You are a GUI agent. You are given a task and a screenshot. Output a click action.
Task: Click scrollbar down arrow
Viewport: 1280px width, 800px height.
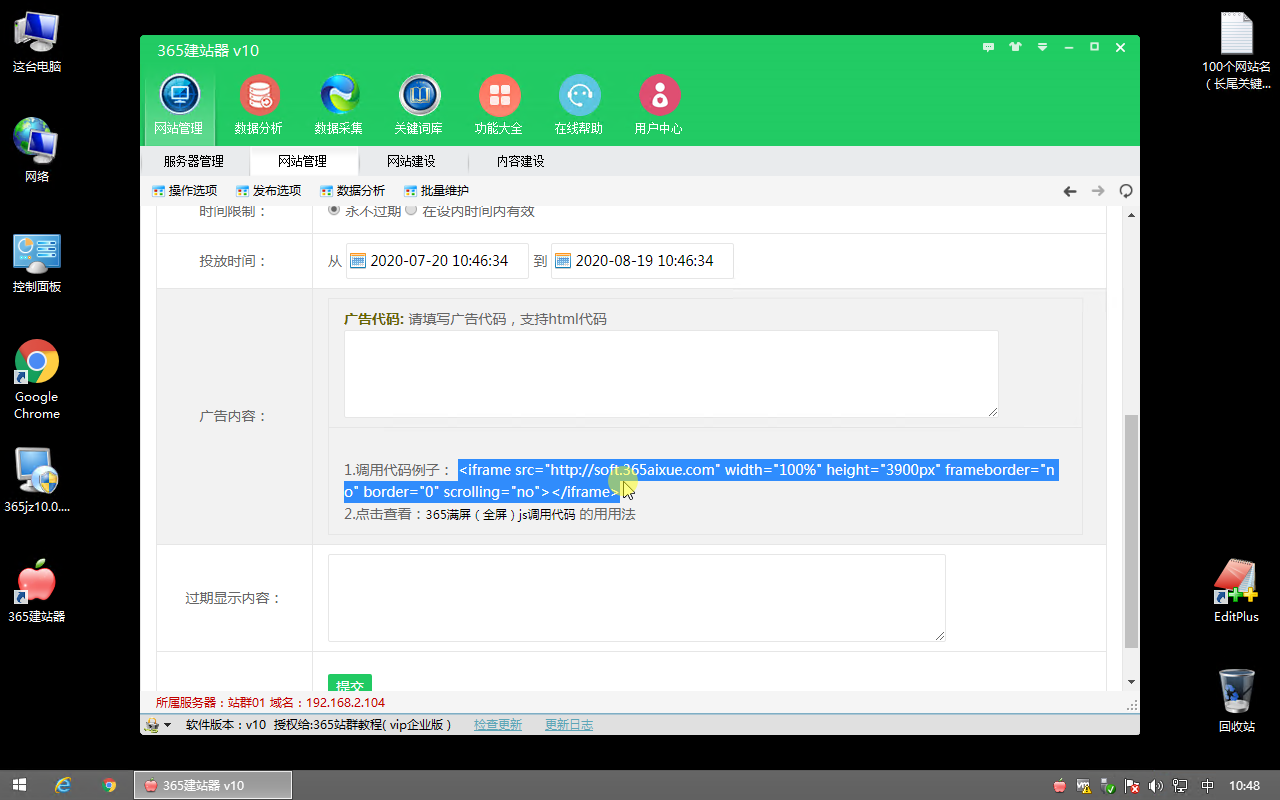pos(1131,682)
